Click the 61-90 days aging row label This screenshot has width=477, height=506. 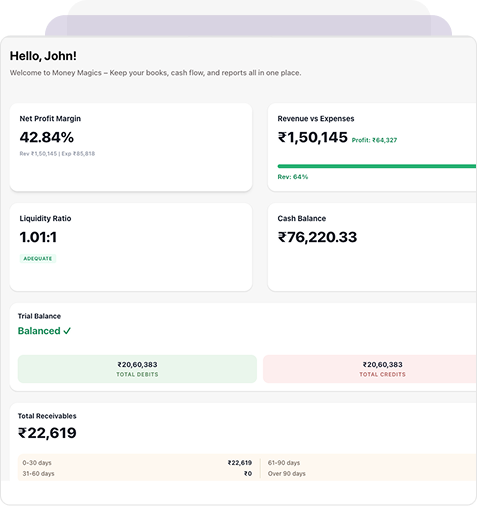284,463
